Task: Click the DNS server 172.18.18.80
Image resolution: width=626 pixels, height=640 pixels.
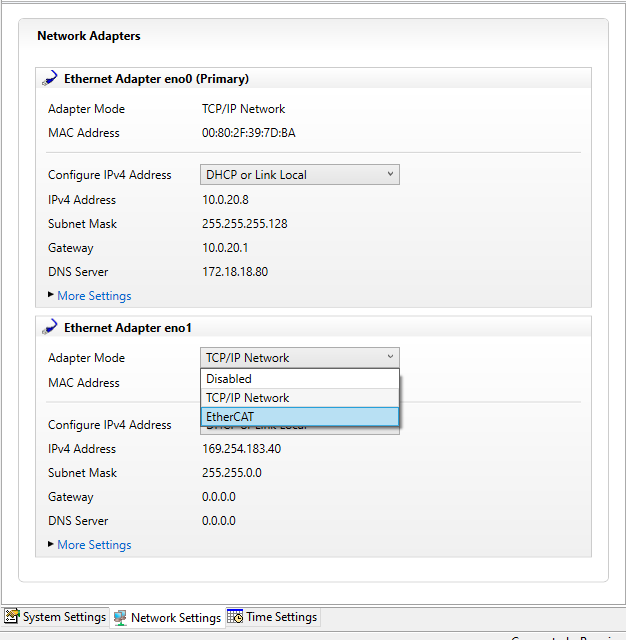Action: pos(235,272)
